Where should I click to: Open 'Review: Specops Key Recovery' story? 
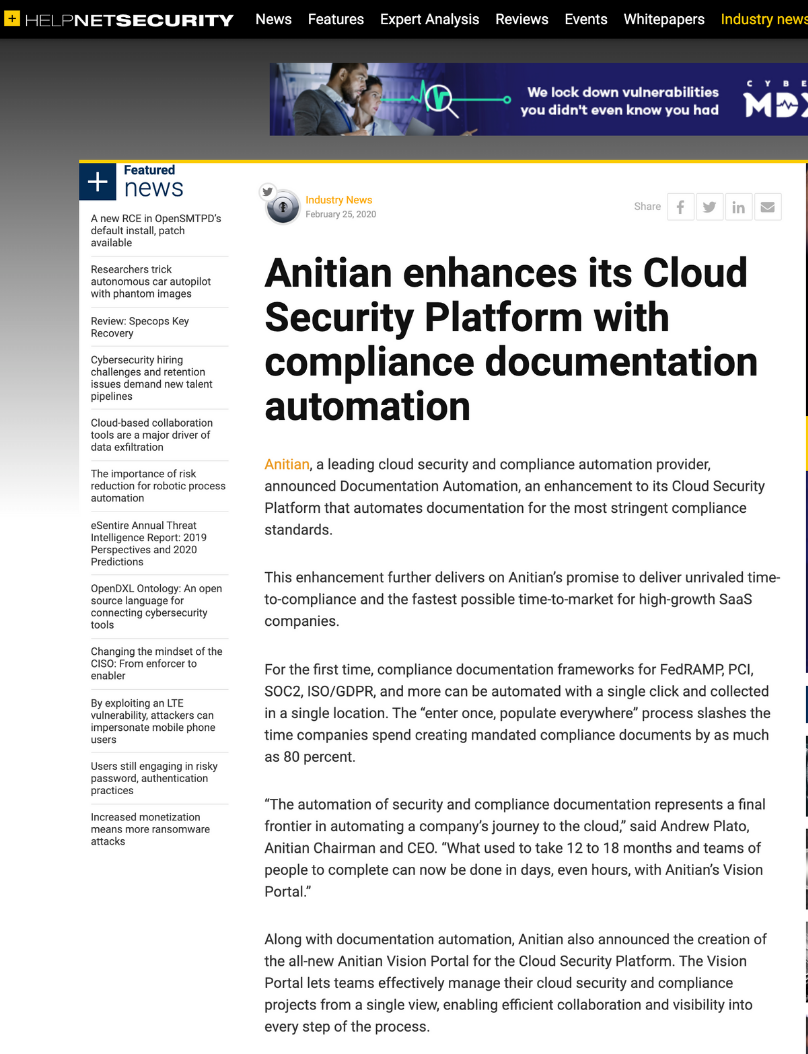click(140, 327)
